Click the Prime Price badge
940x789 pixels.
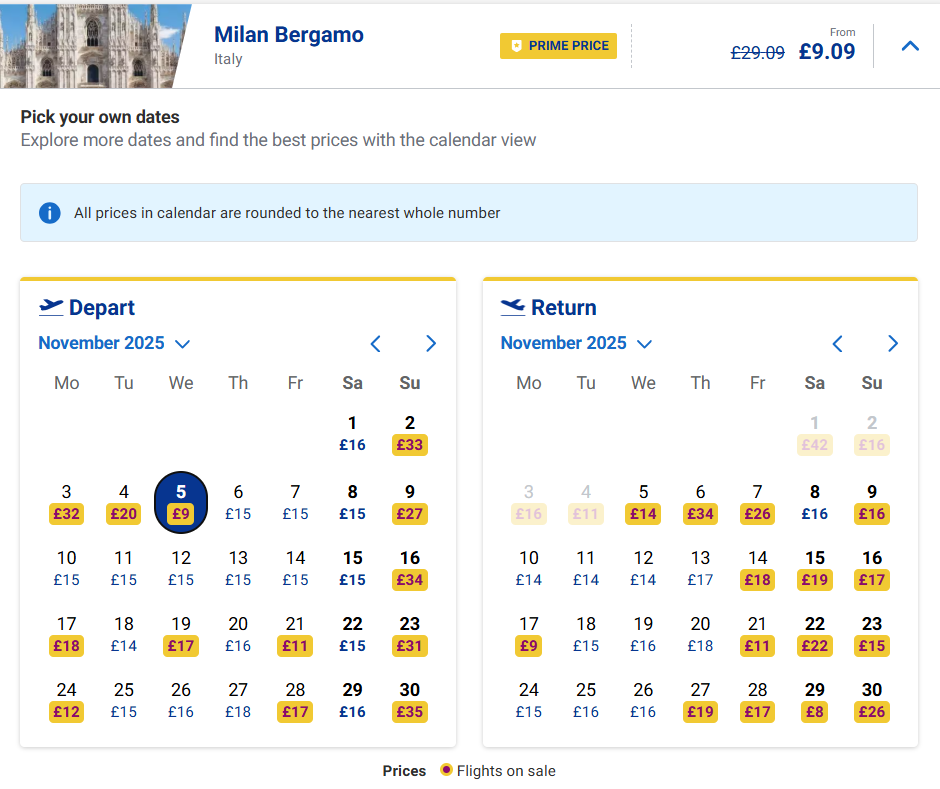pos(559,46)
